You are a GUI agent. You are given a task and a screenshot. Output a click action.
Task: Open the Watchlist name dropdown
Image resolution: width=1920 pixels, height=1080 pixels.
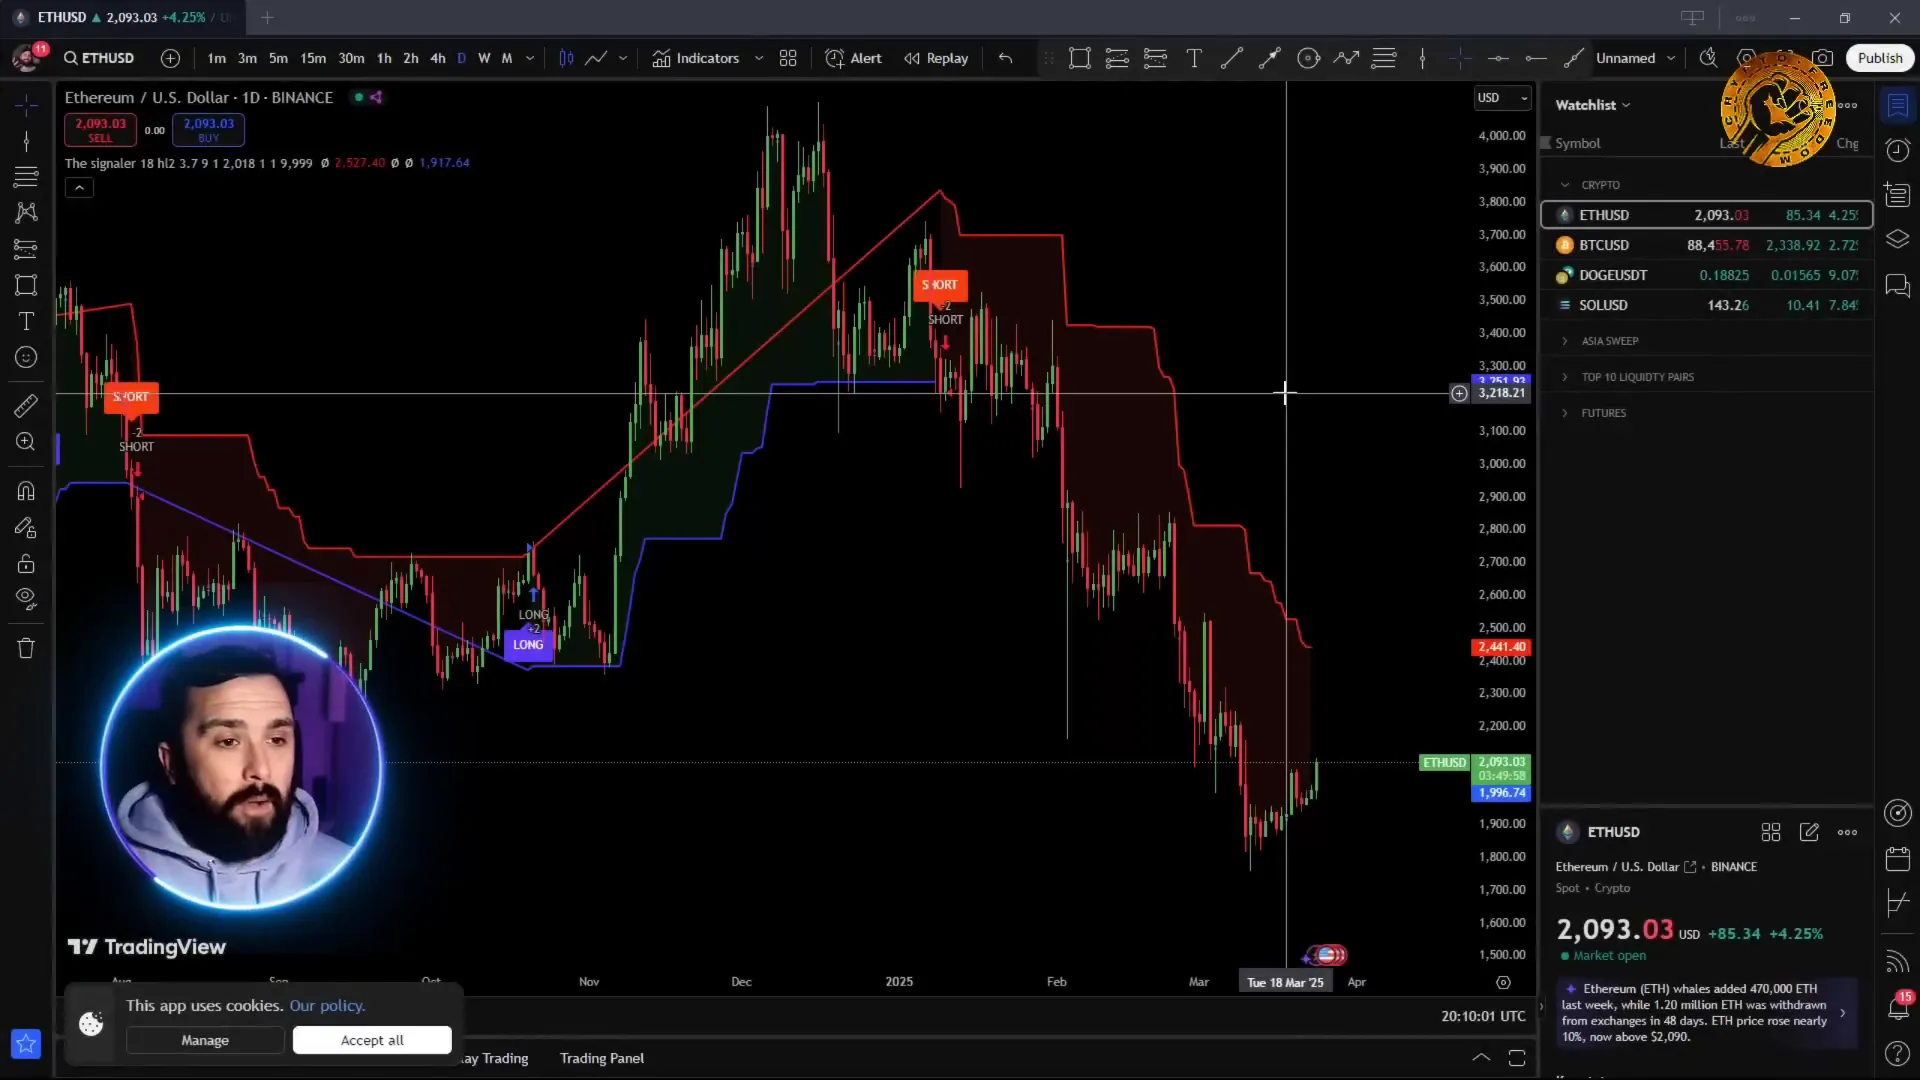point(1593,105)
